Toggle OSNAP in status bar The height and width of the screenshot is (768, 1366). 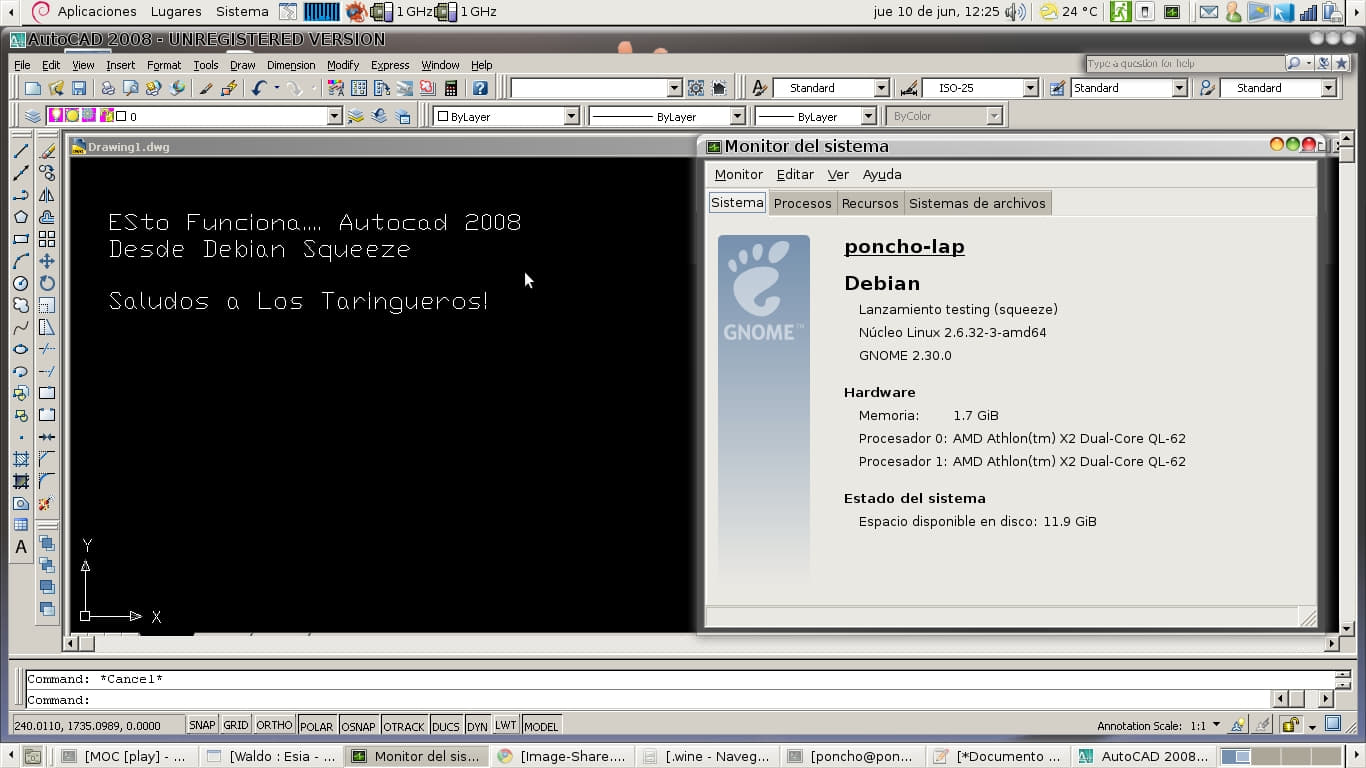point(358,726)
